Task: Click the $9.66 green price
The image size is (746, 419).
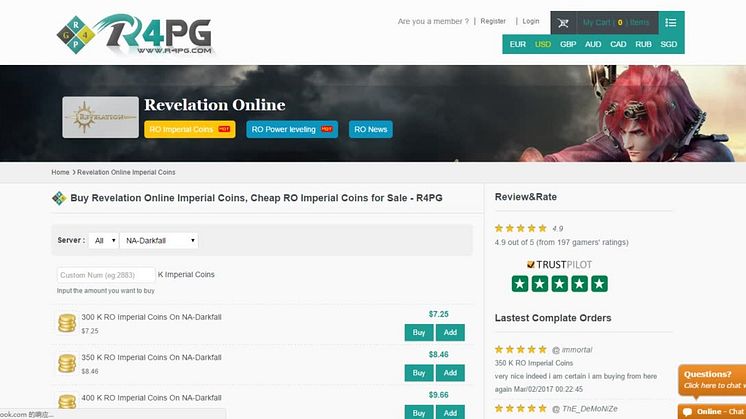Action: pyautogui.click(x=439, y=395)
